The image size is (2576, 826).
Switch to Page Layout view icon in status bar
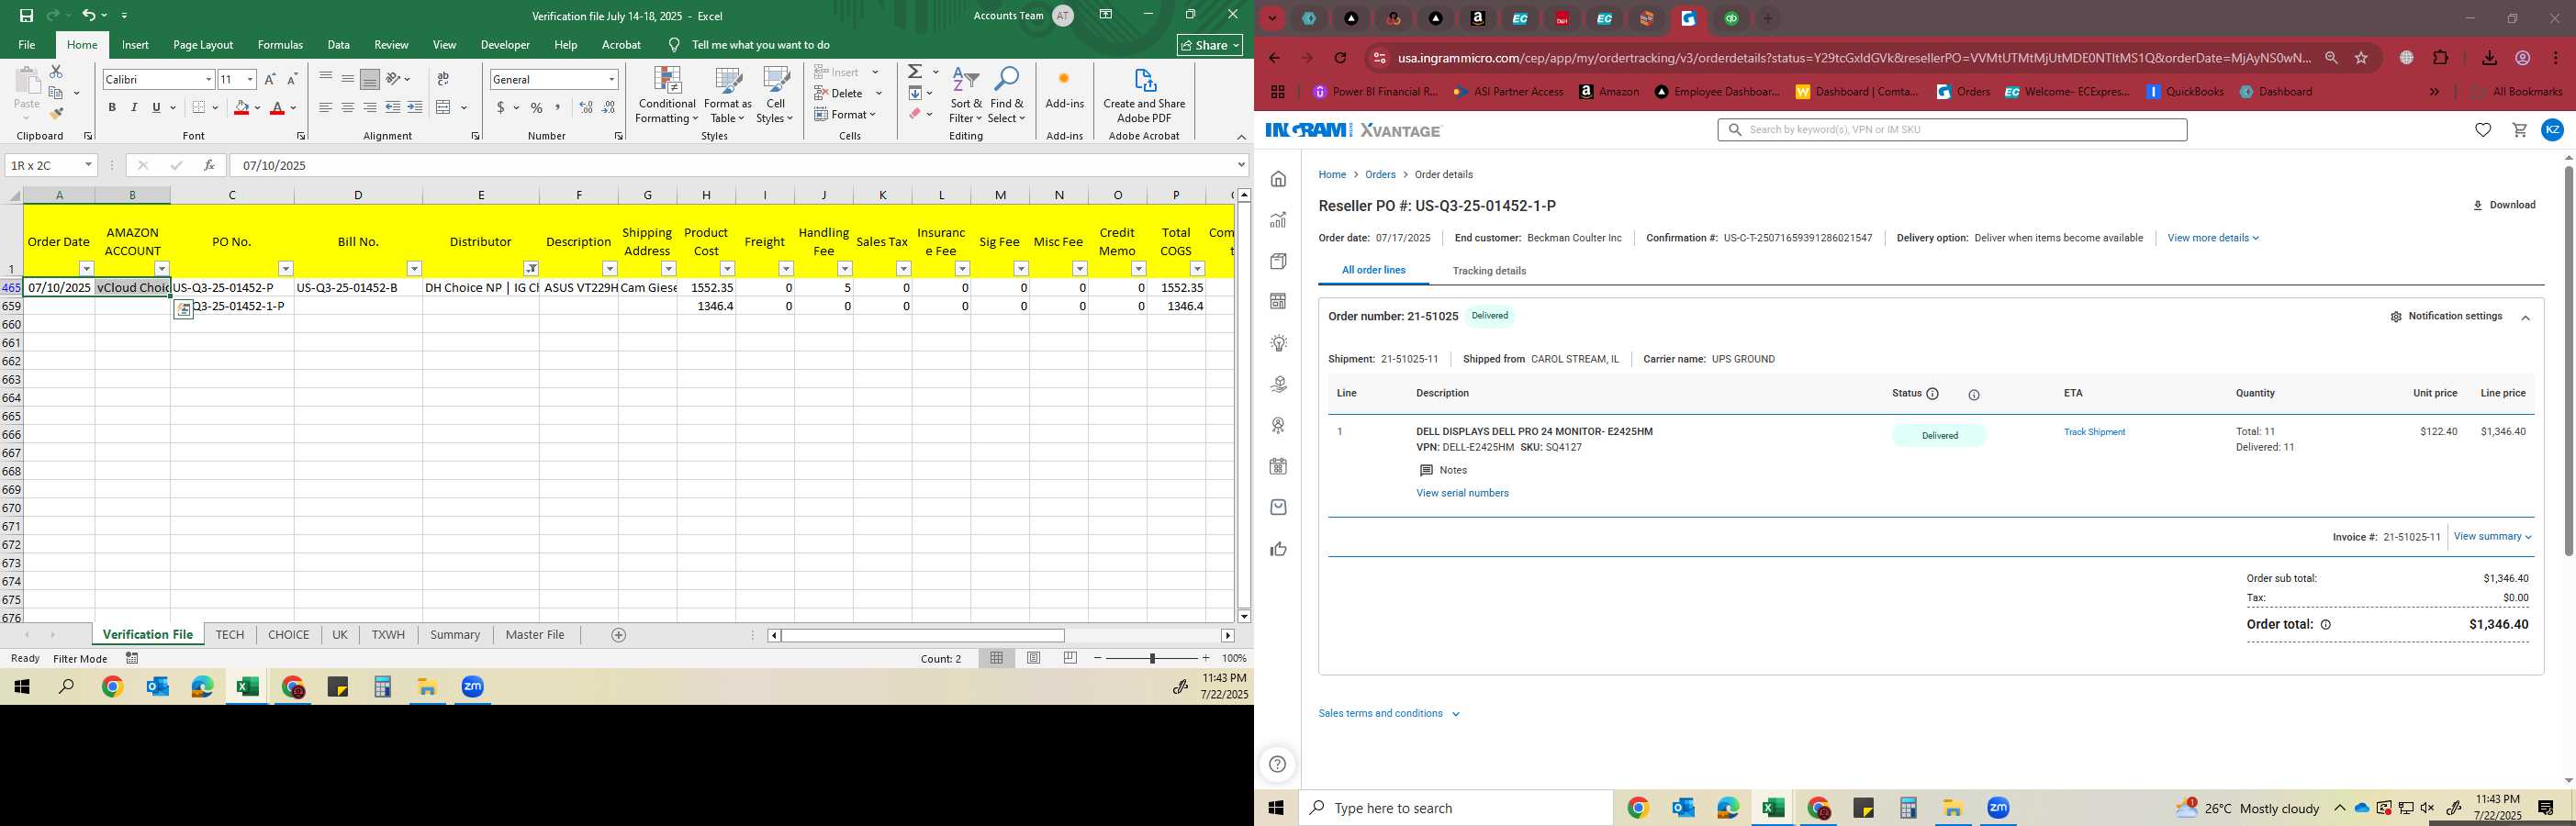click(1034, 658)
